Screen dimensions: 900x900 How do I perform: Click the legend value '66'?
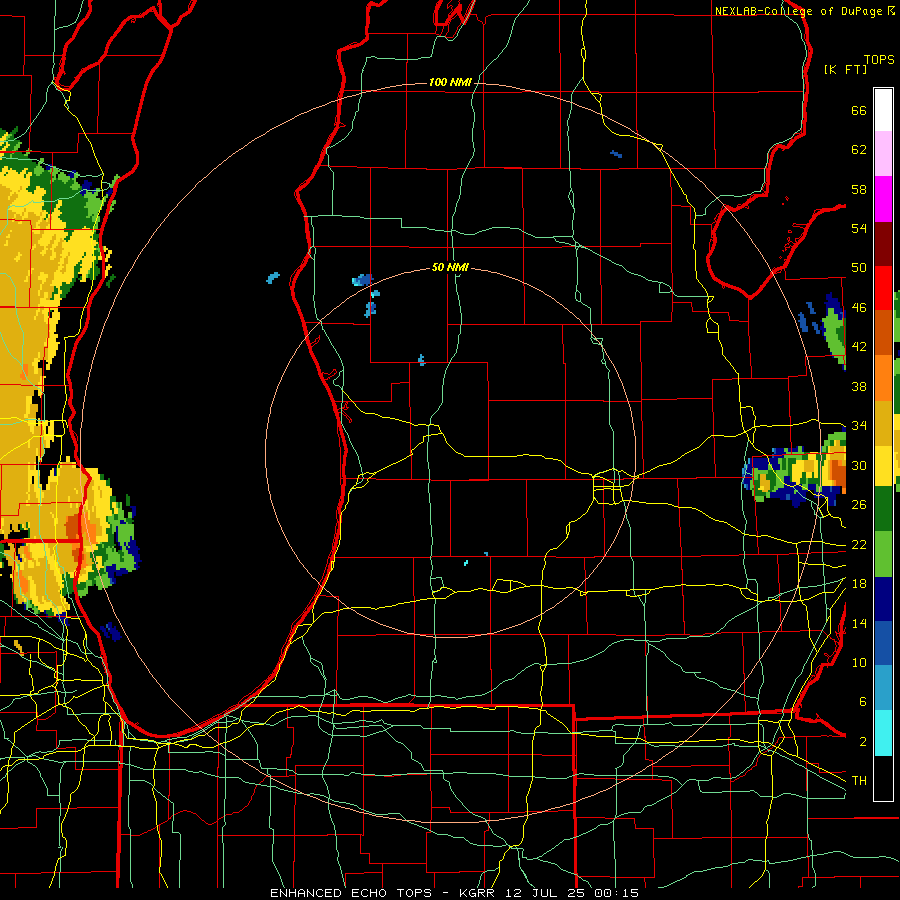[859, 111]
